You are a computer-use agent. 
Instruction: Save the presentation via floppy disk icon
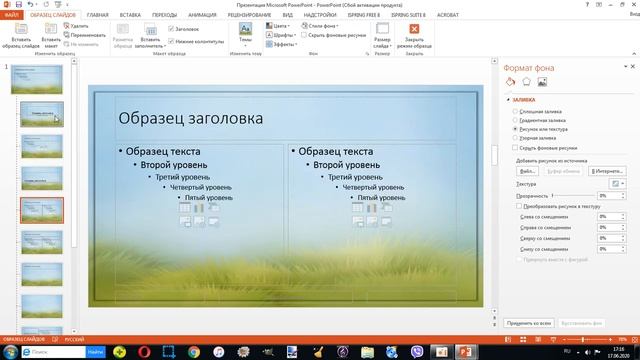click(18, 4)
